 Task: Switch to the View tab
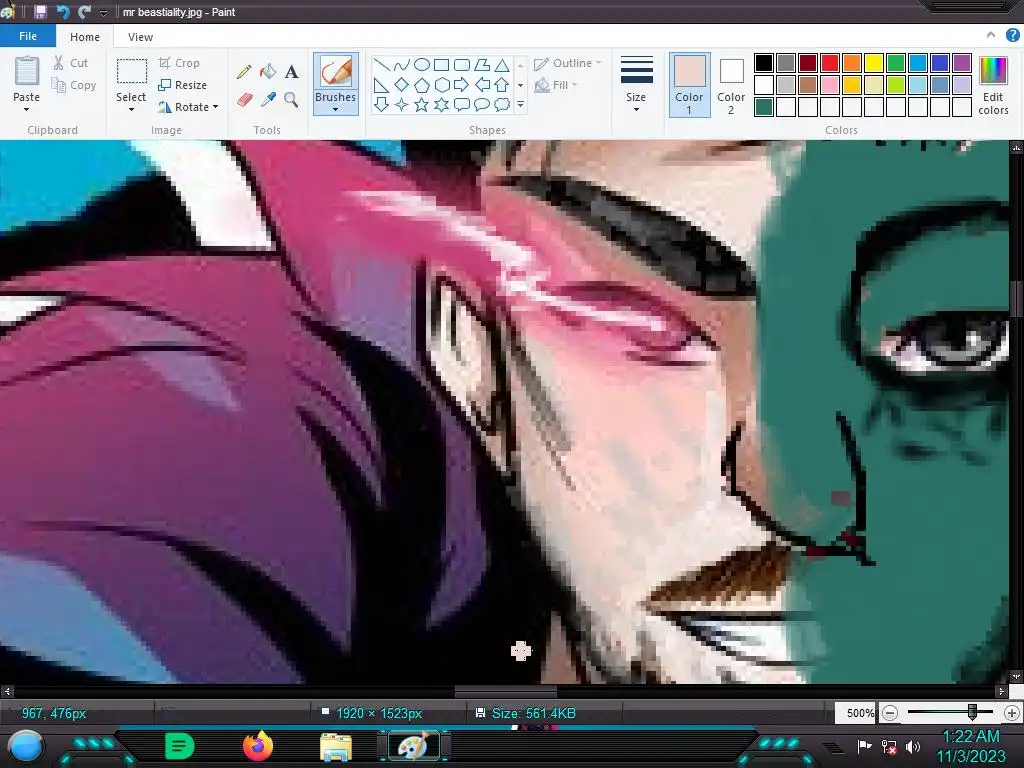point(140,37)
